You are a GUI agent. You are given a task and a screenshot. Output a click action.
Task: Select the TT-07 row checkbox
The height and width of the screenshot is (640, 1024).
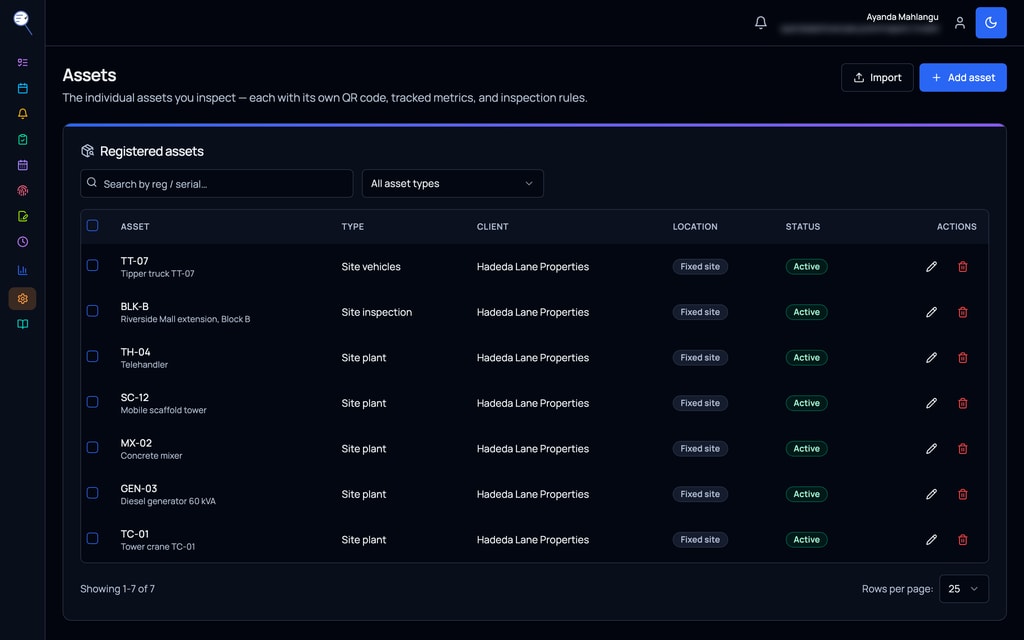(93, 265)
